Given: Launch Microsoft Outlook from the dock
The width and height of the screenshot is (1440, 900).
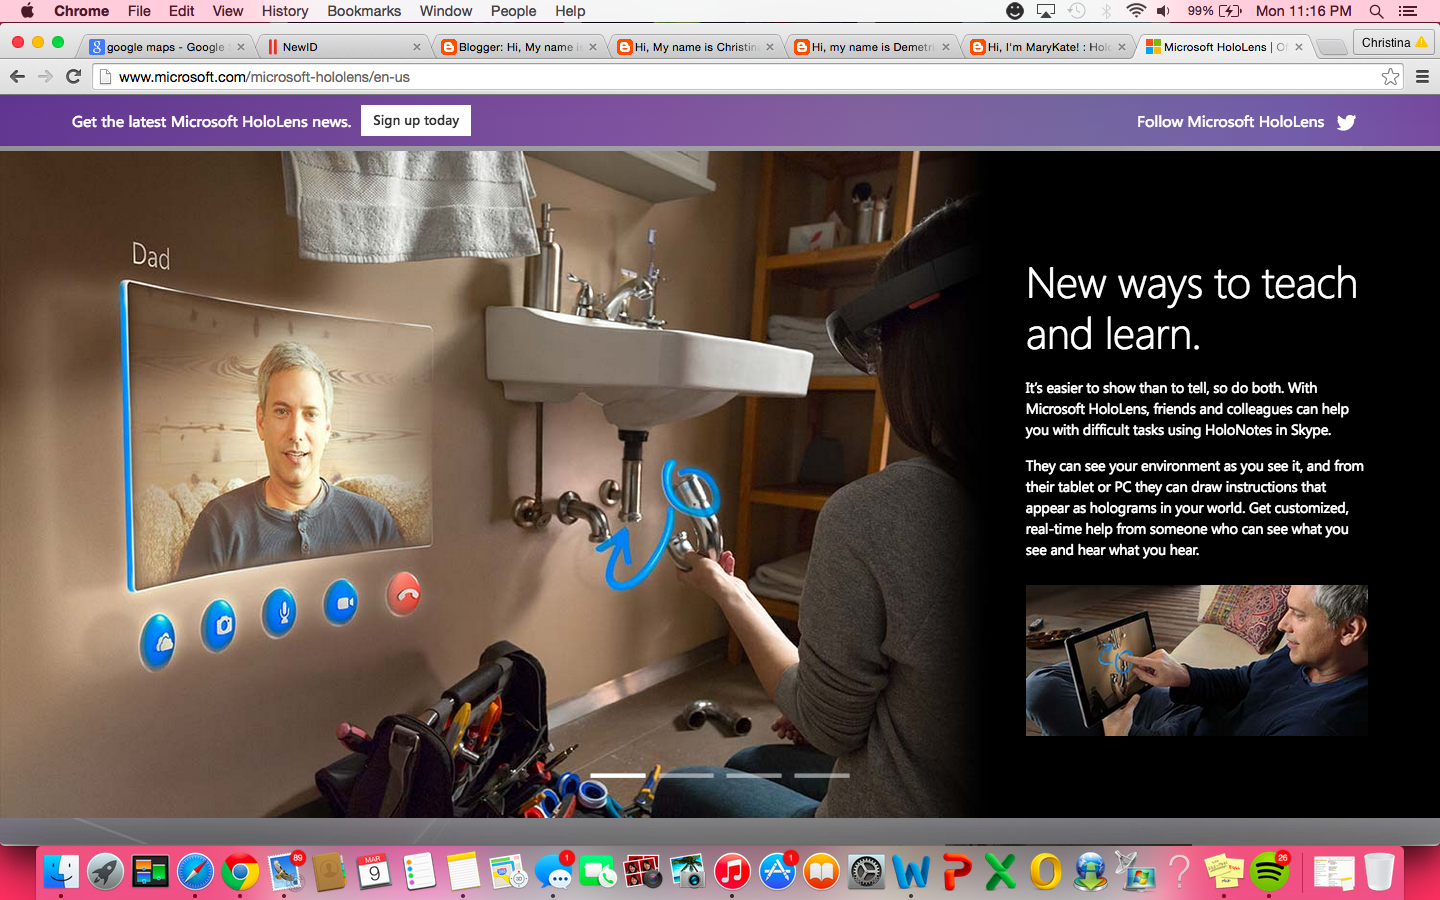Looking at the screenshot, I should 1045,872.
